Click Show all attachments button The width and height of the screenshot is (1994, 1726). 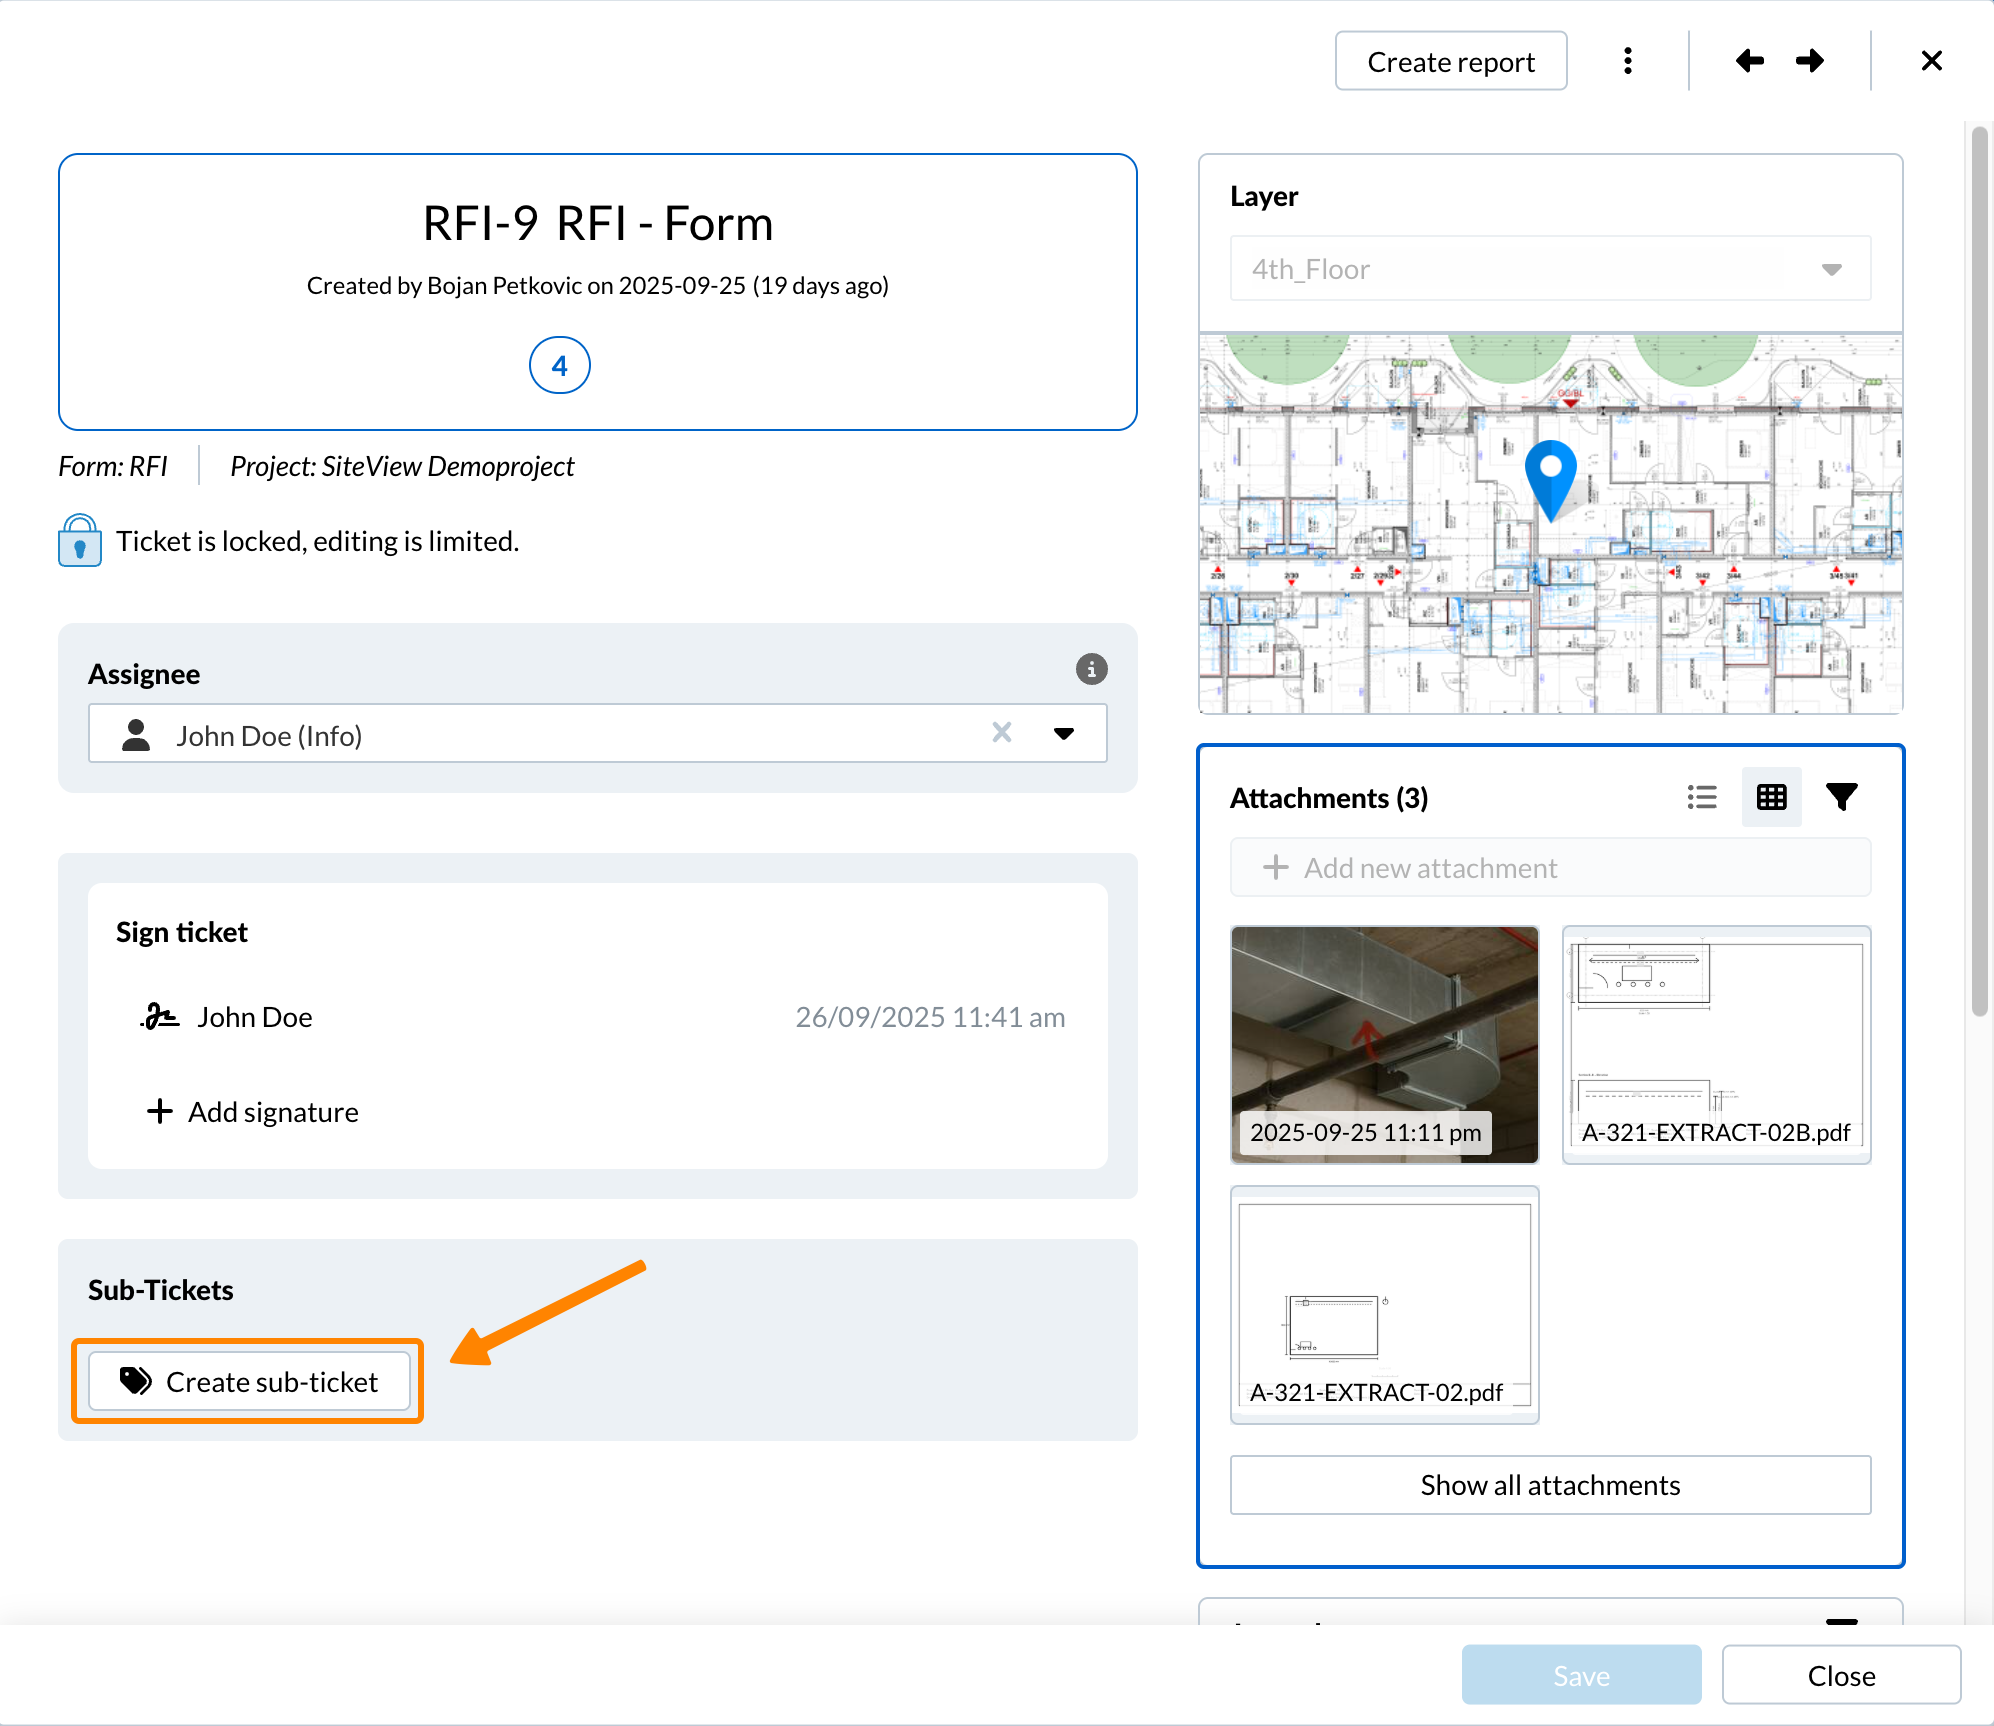coord(1550,1484)
